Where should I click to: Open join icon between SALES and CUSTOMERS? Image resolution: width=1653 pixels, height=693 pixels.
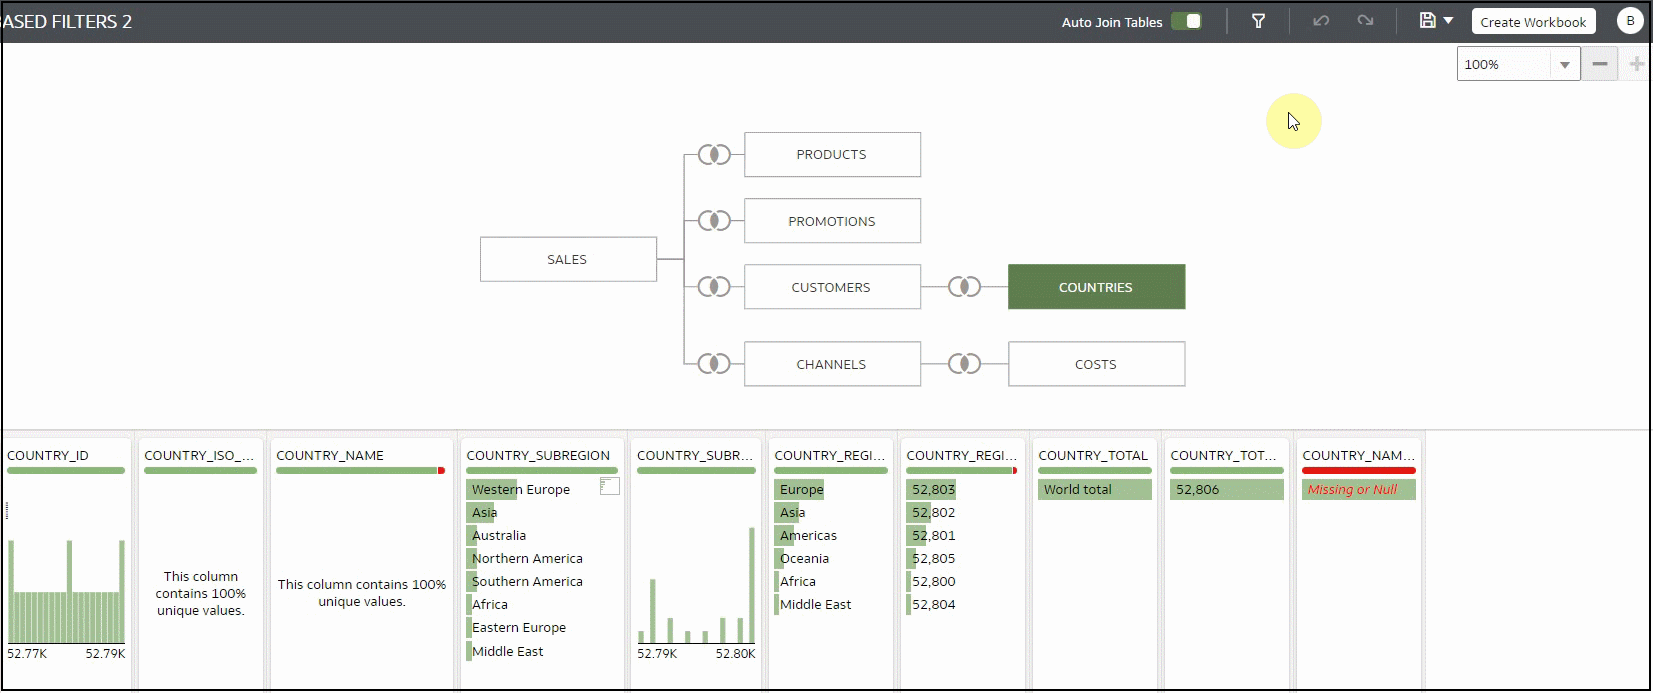coord(714,287)
